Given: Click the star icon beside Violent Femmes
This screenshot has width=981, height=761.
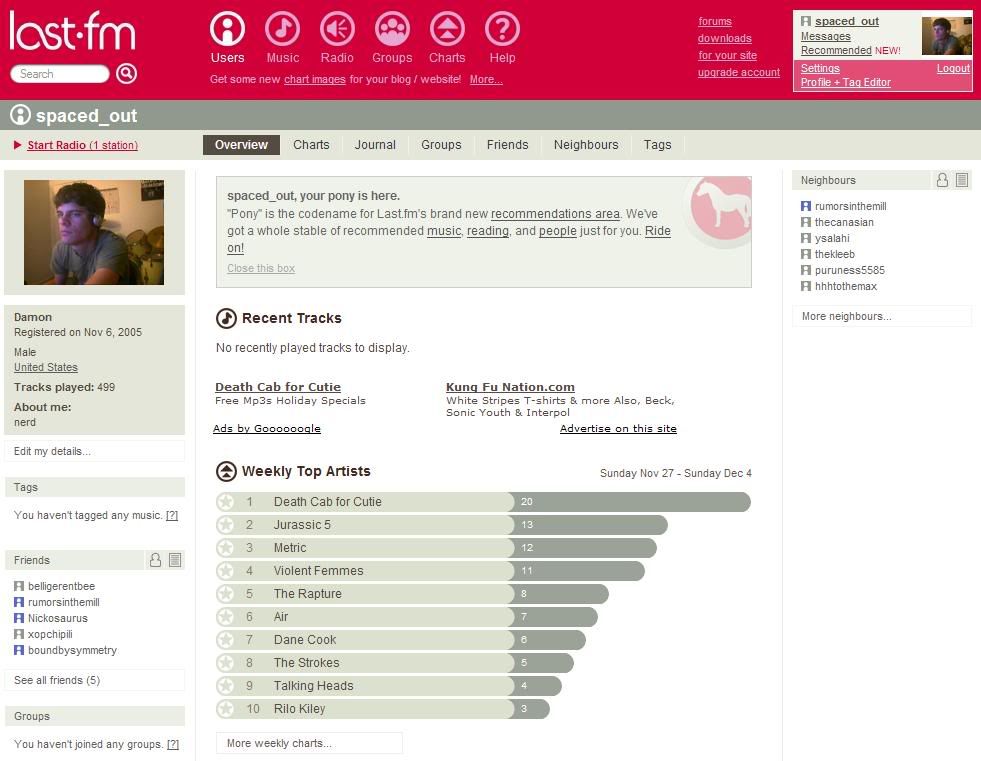Looking at the screenshot, I should tap(225, 570).
